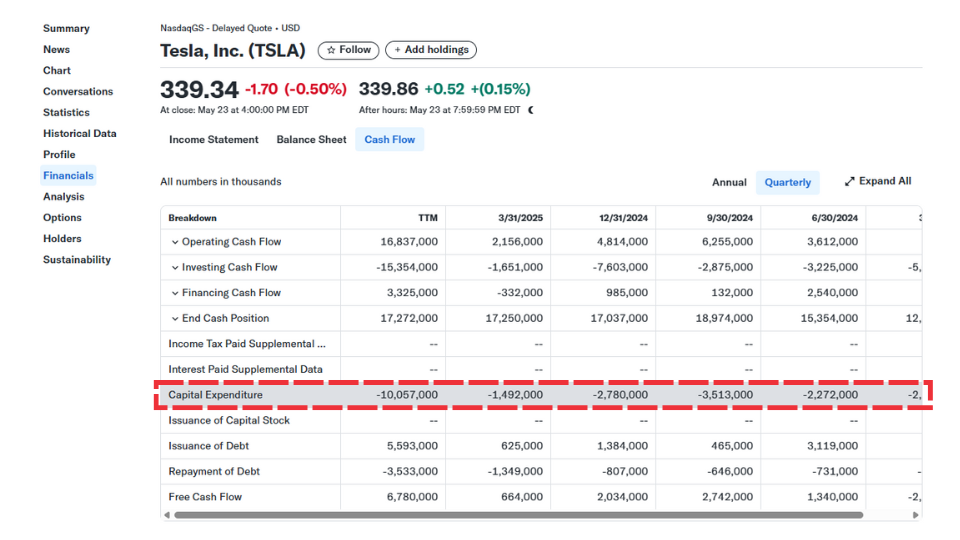Open Profile in sidebar
The image size is (960, 540).
point(59,155)
